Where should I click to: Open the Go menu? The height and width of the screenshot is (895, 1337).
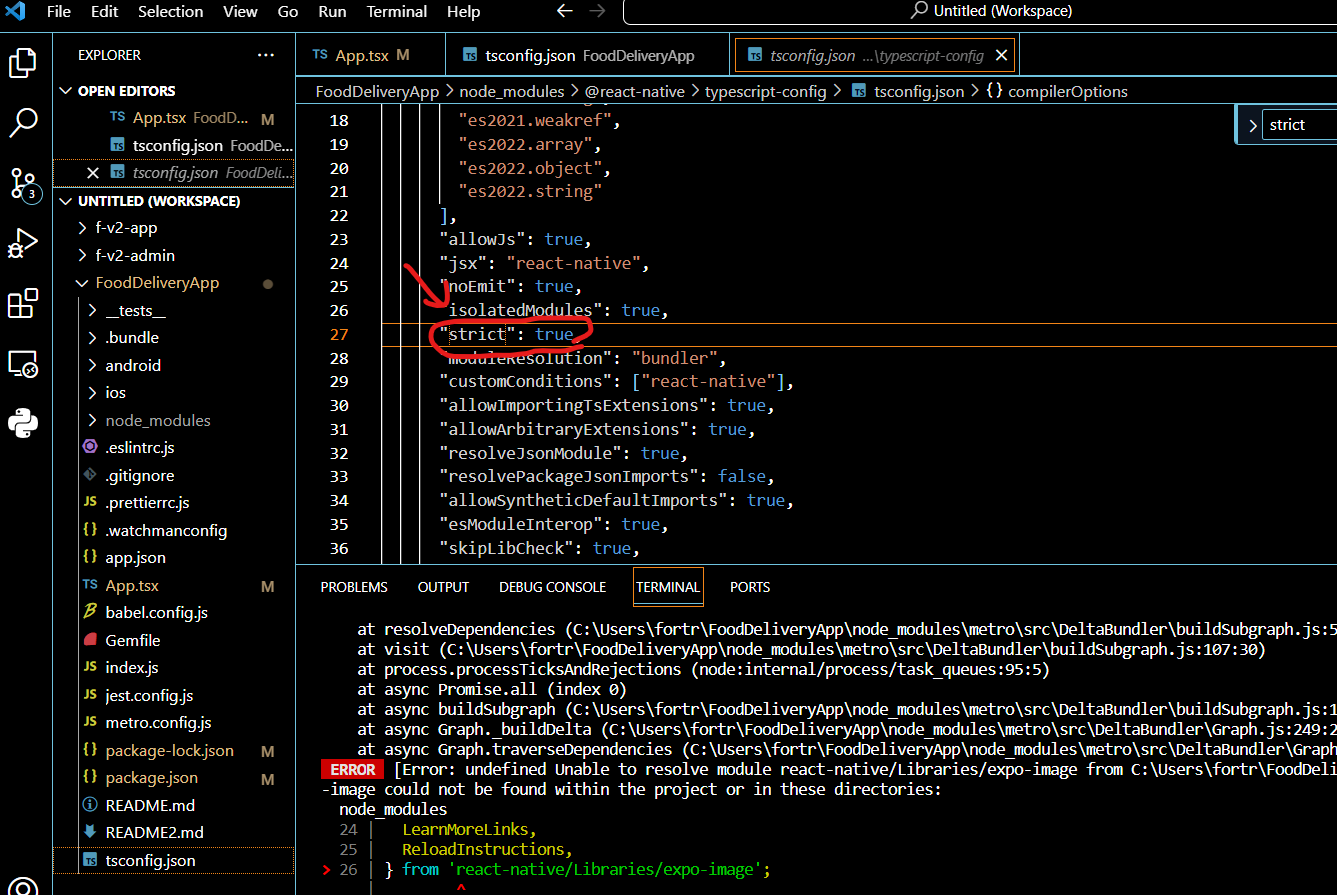[288, 12]
